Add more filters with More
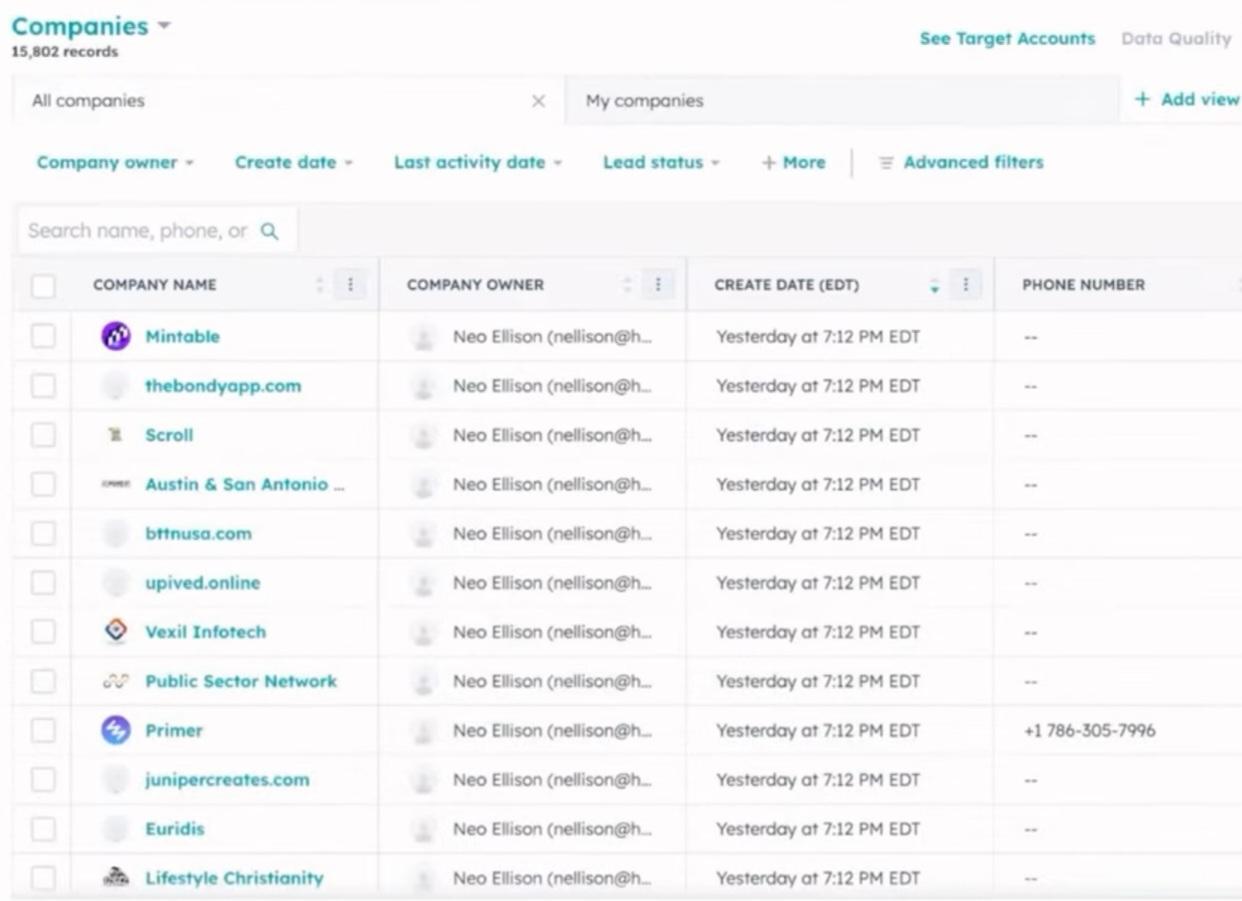Image resolution: width=1242 pixels, height=901 pixels. click(x=793, y=162)
